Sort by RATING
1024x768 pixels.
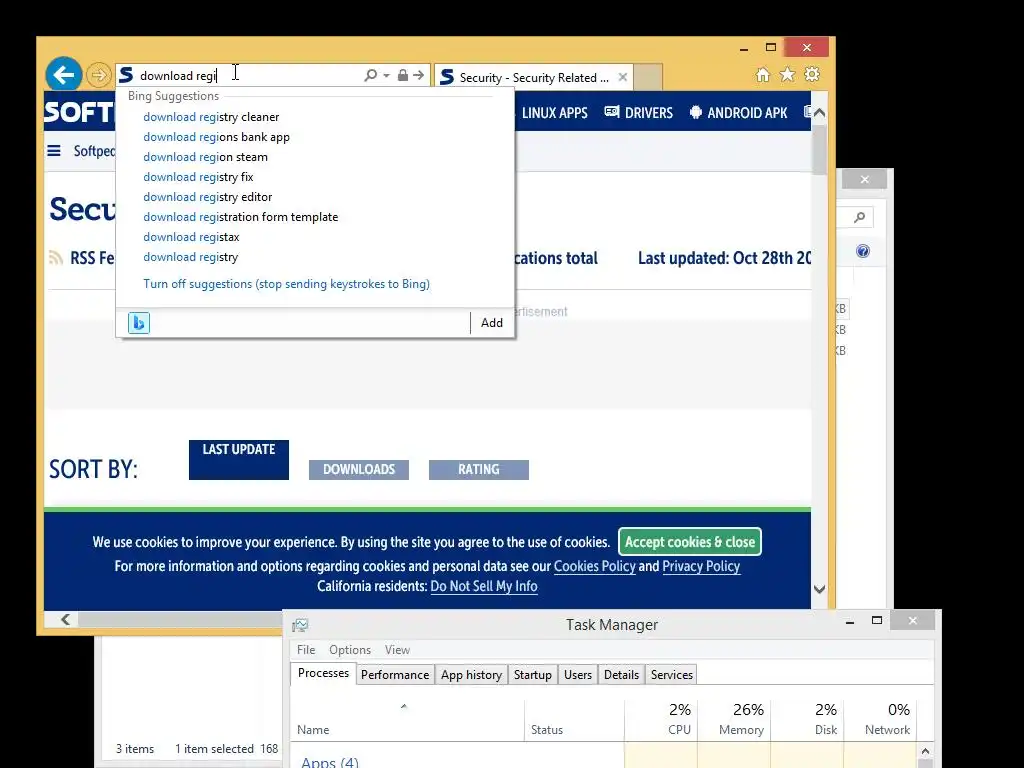479,470
